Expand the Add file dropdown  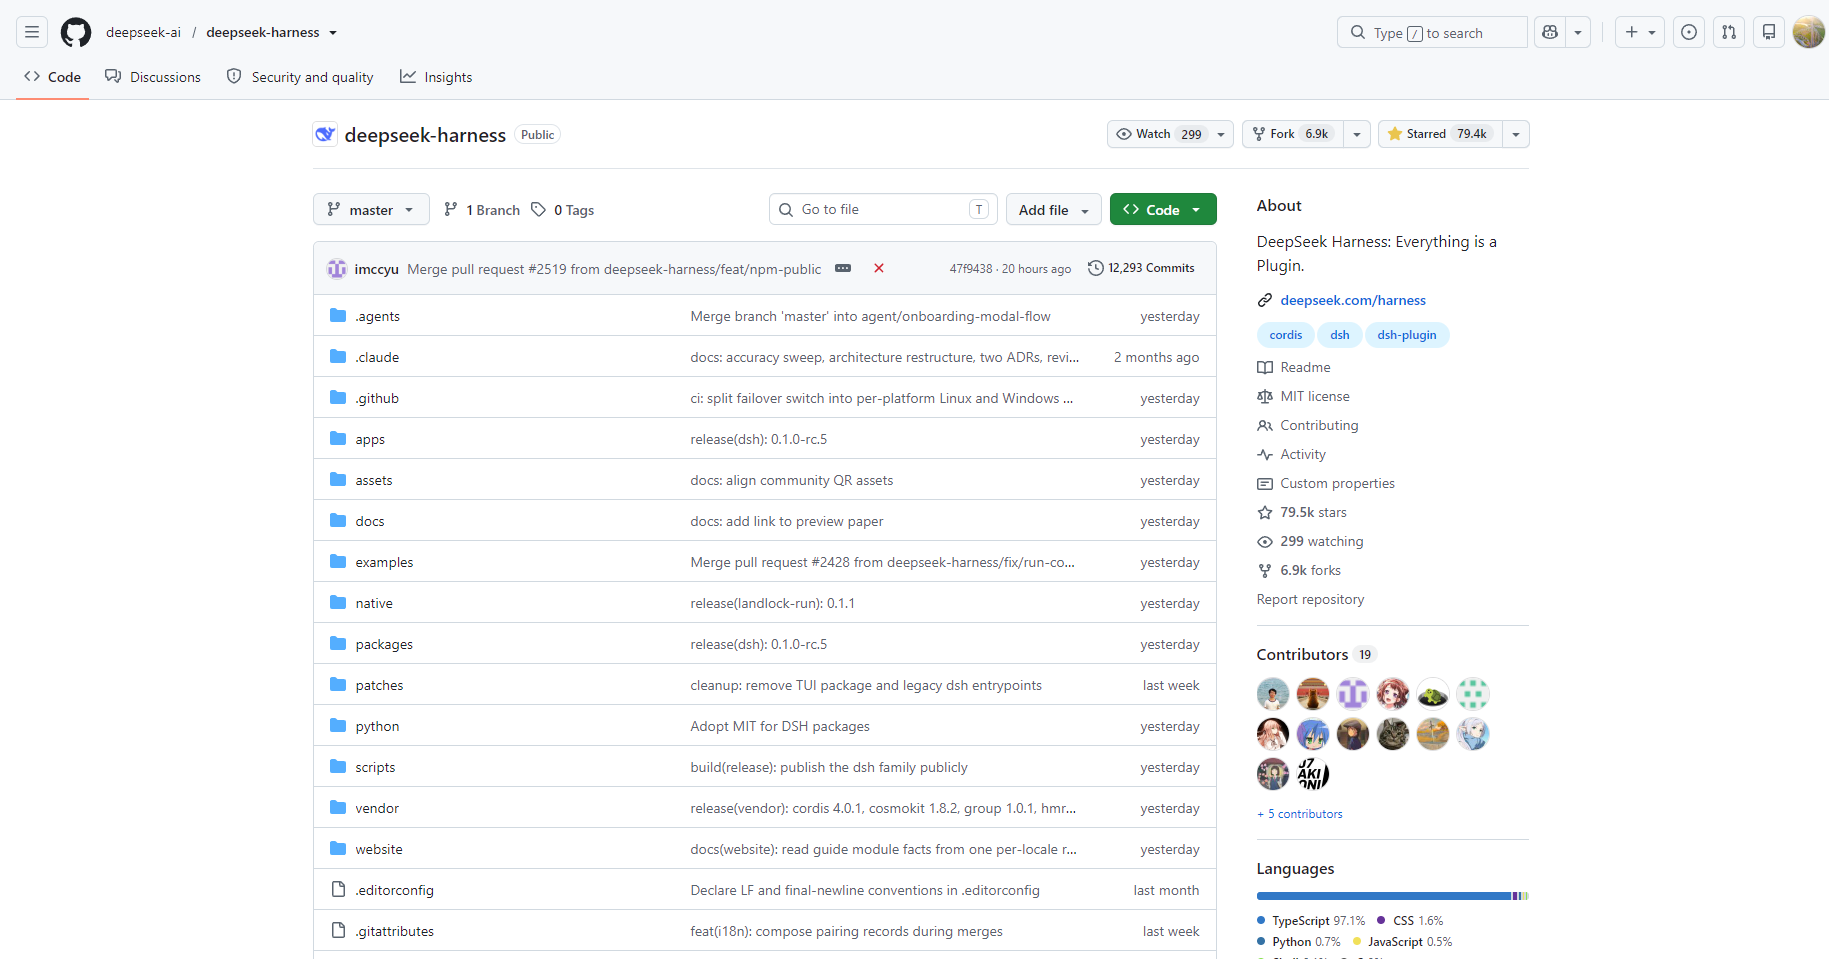[1054, 209]
